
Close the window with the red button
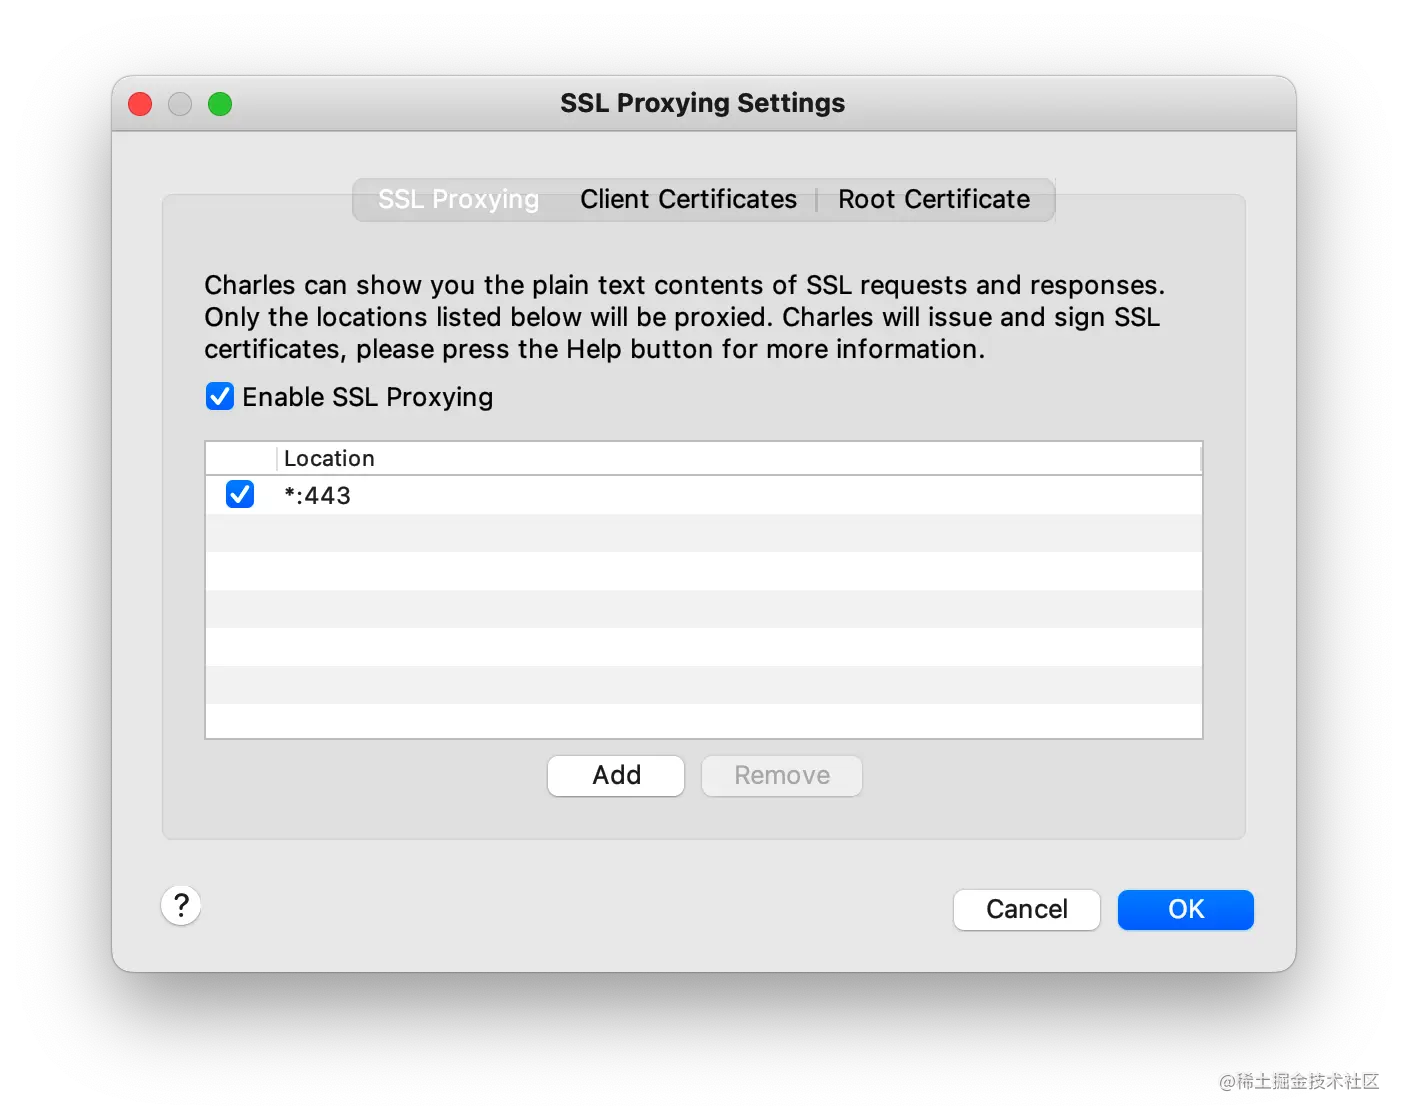pyautogui.click(x=140, y=104)
